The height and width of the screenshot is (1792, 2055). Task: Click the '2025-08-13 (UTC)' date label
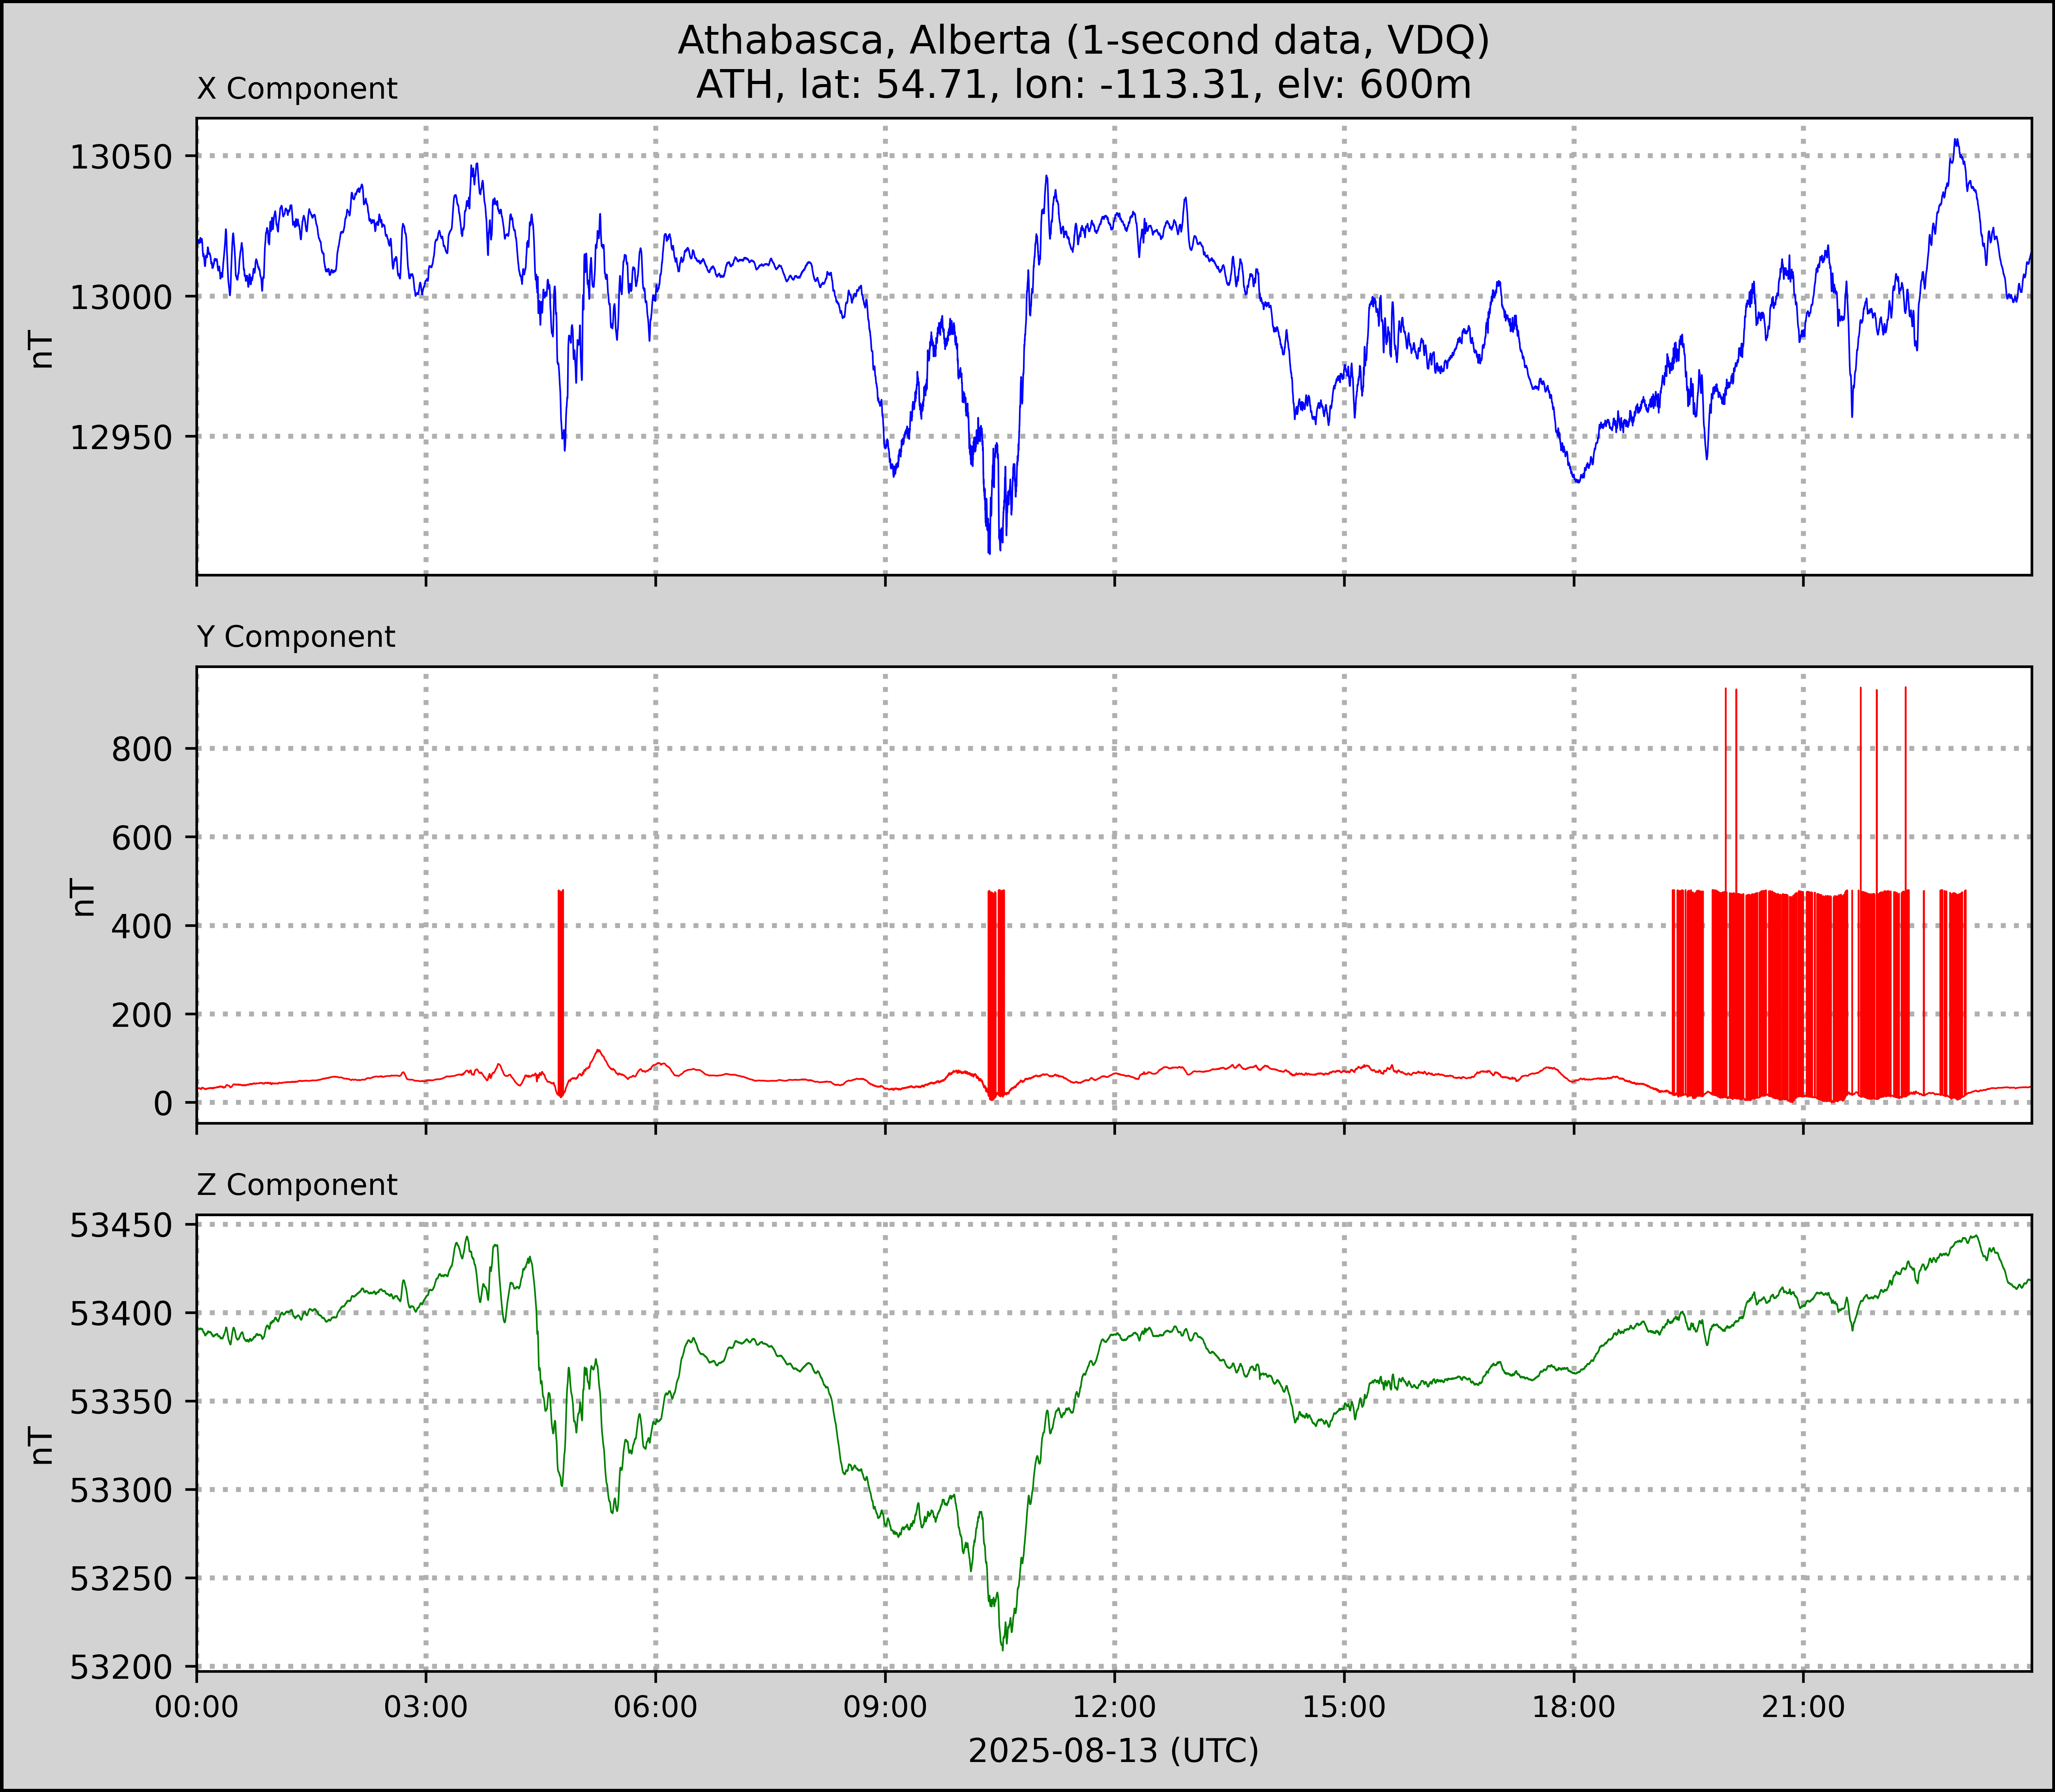[x=1113, y=1751]
